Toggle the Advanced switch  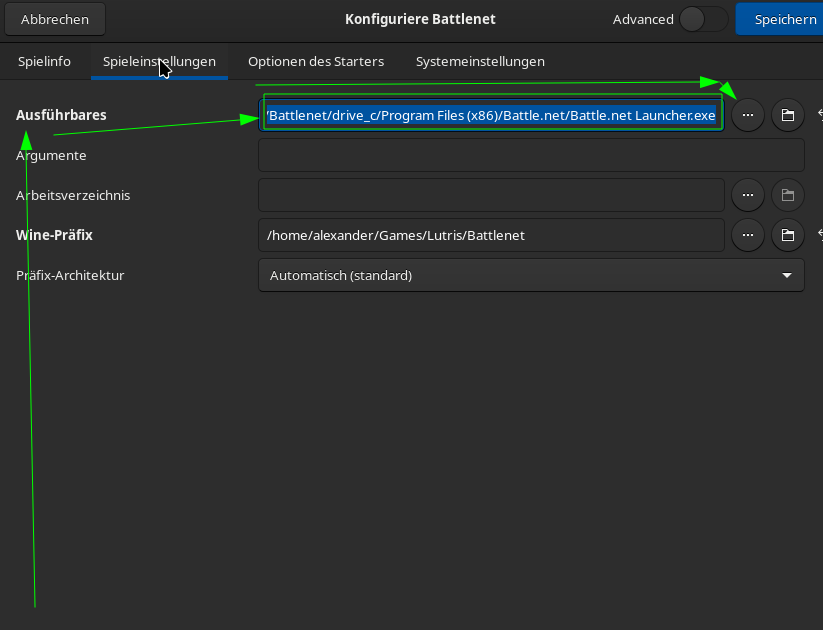[702, 19]
